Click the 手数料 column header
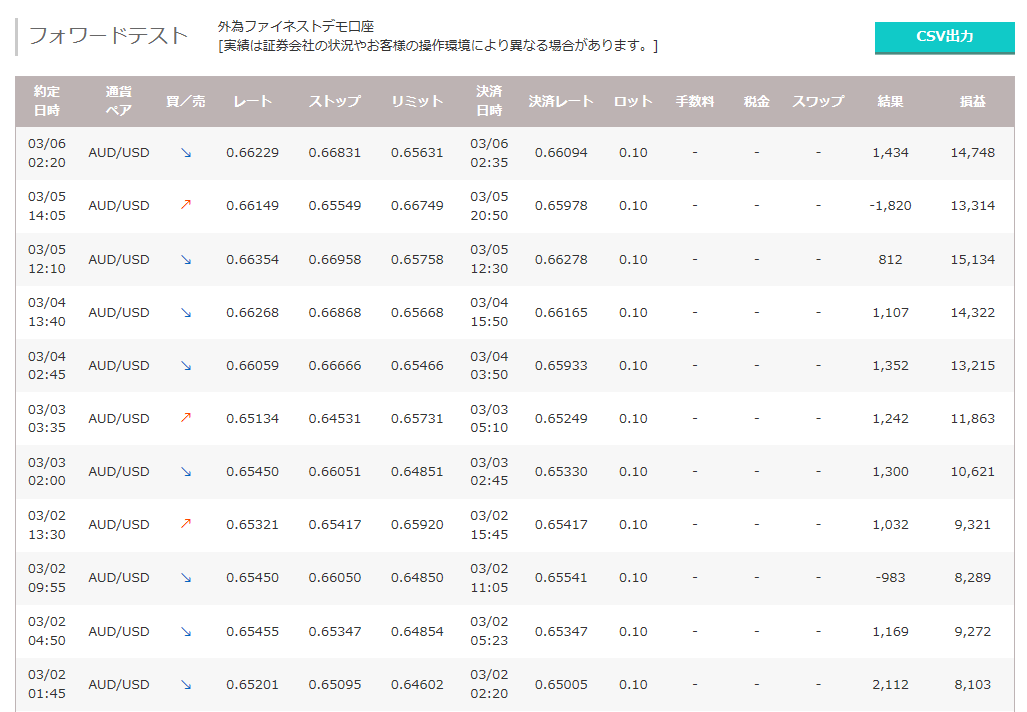The height and width of the screenshot is (712, 1027). pos(695,102)
